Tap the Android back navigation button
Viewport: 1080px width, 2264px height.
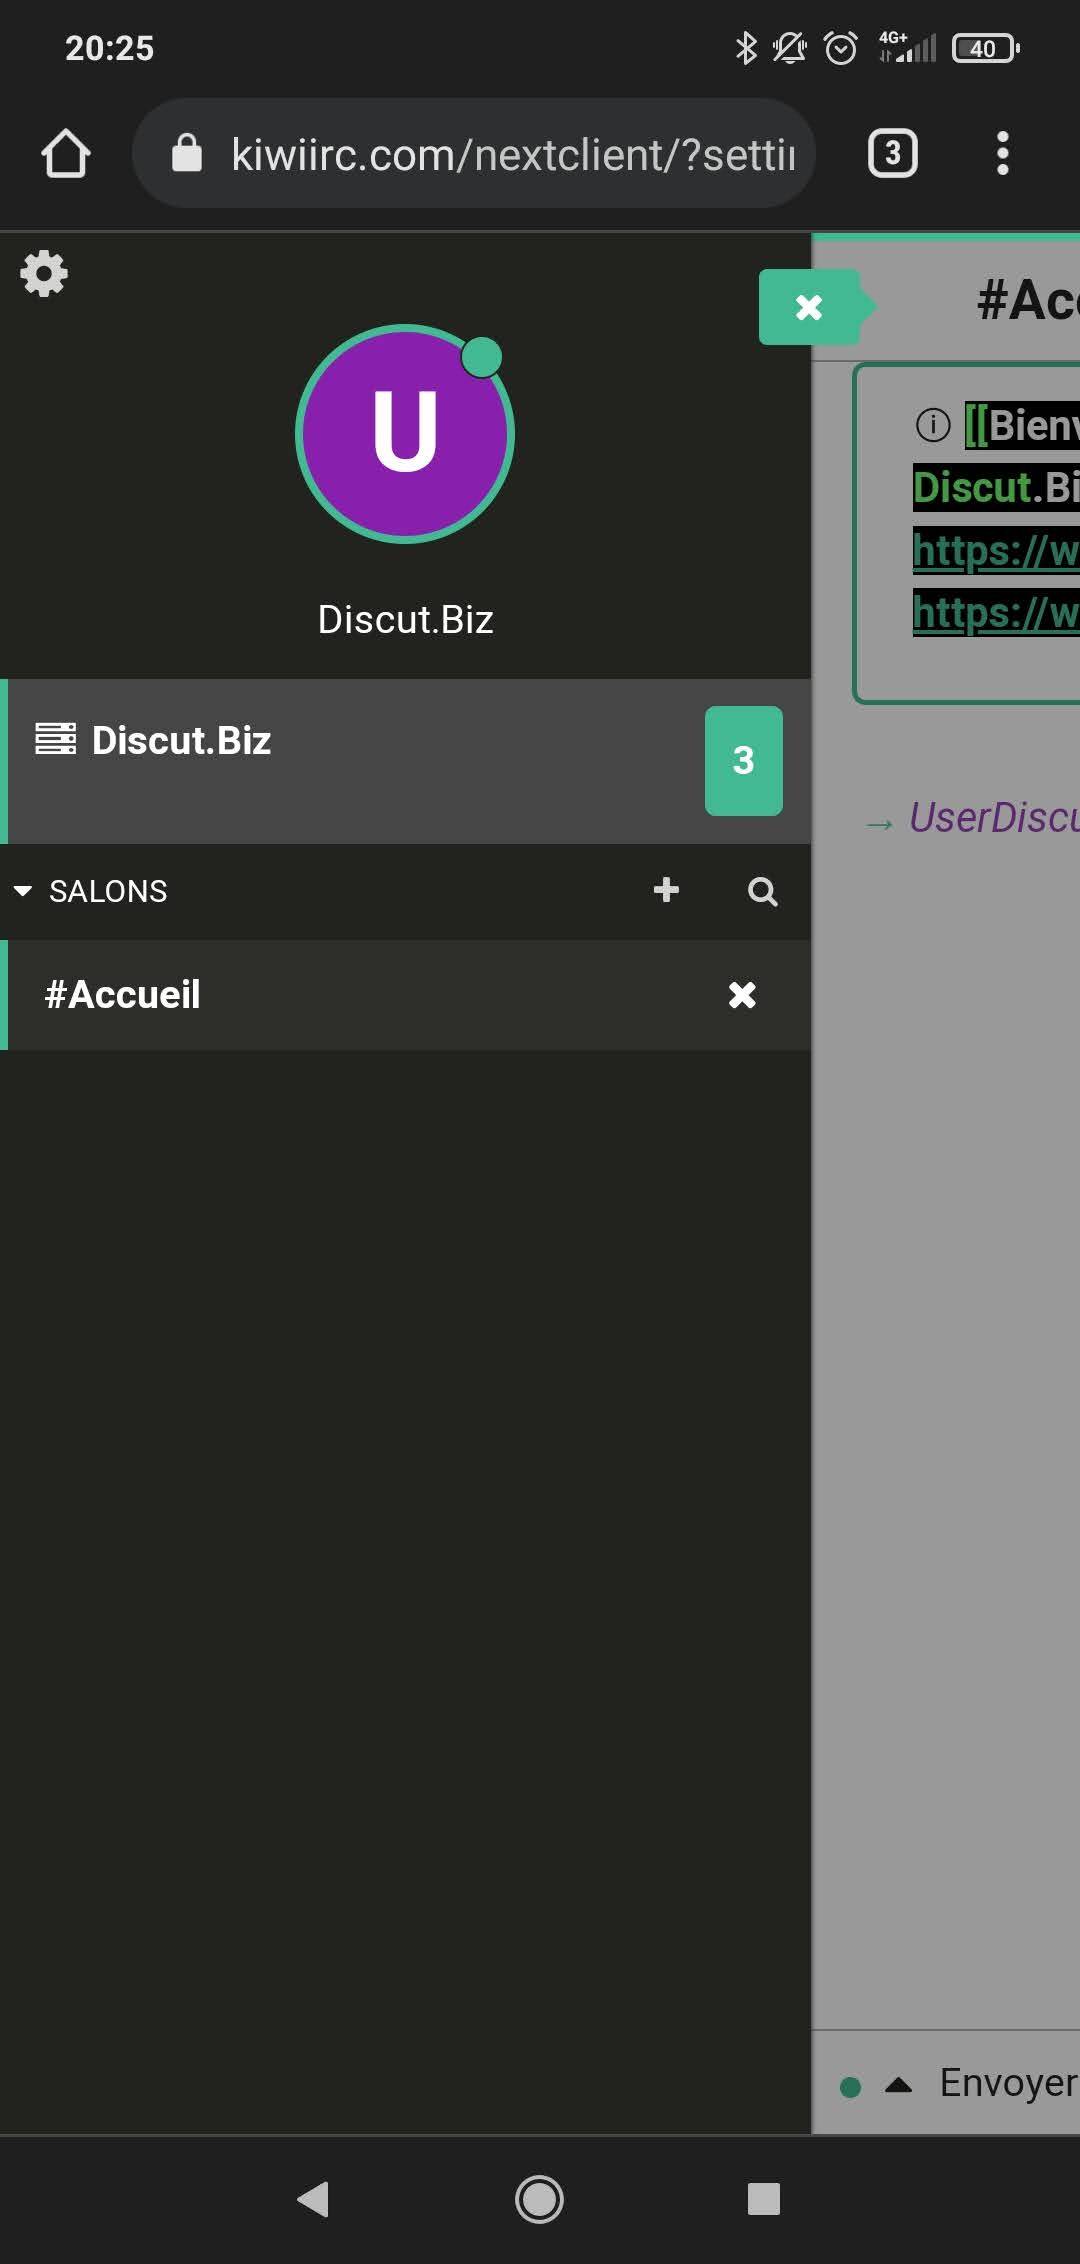(x=314, y=2199)
